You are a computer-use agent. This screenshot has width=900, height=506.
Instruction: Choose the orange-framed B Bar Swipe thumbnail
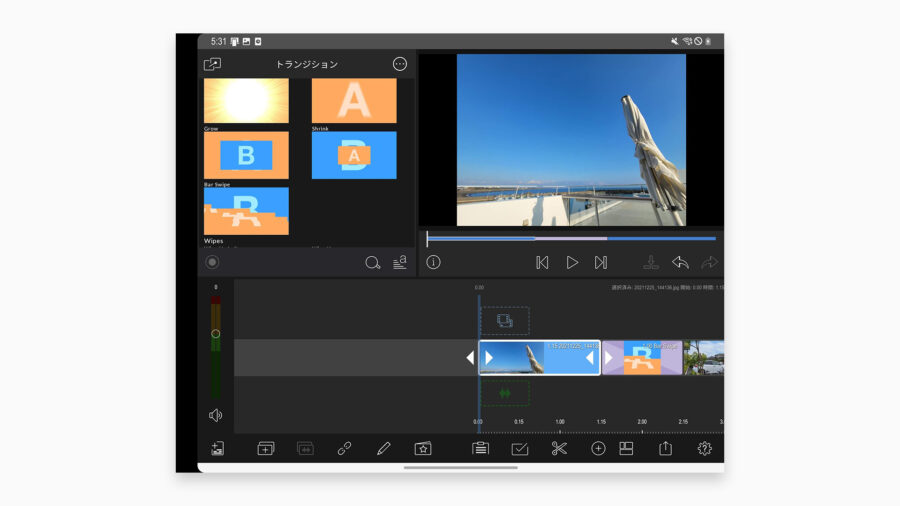pyautogui.click(x=246, y=155)
